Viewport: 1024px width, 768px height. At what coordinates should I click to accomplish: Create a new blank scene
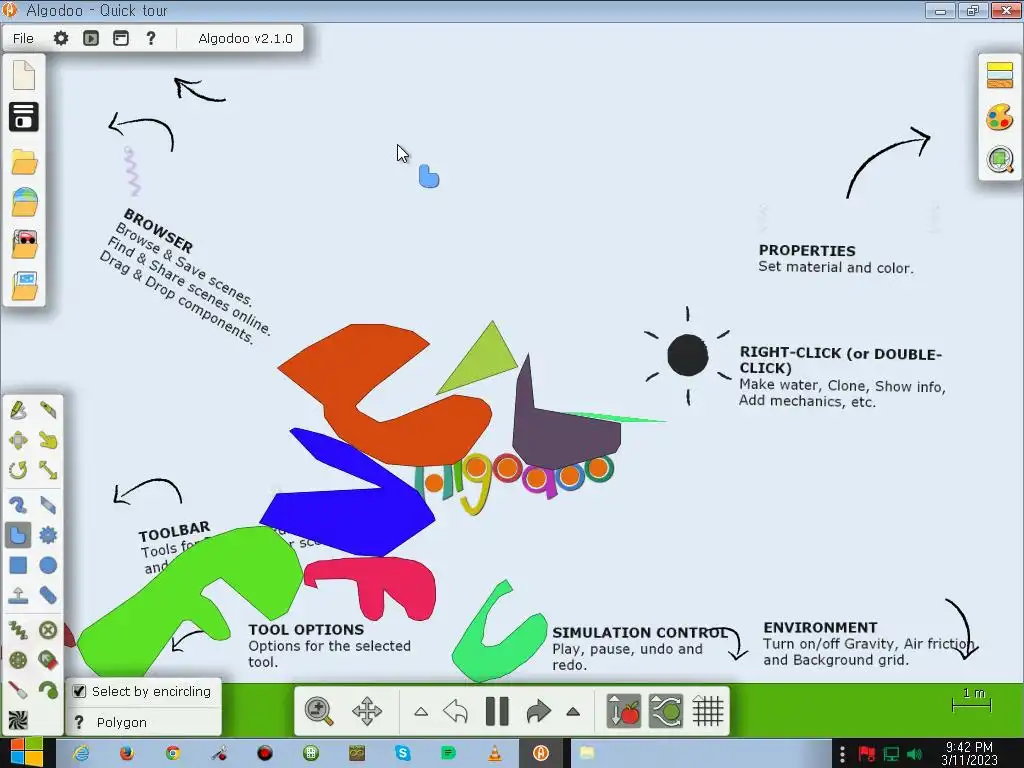[24, 75]
